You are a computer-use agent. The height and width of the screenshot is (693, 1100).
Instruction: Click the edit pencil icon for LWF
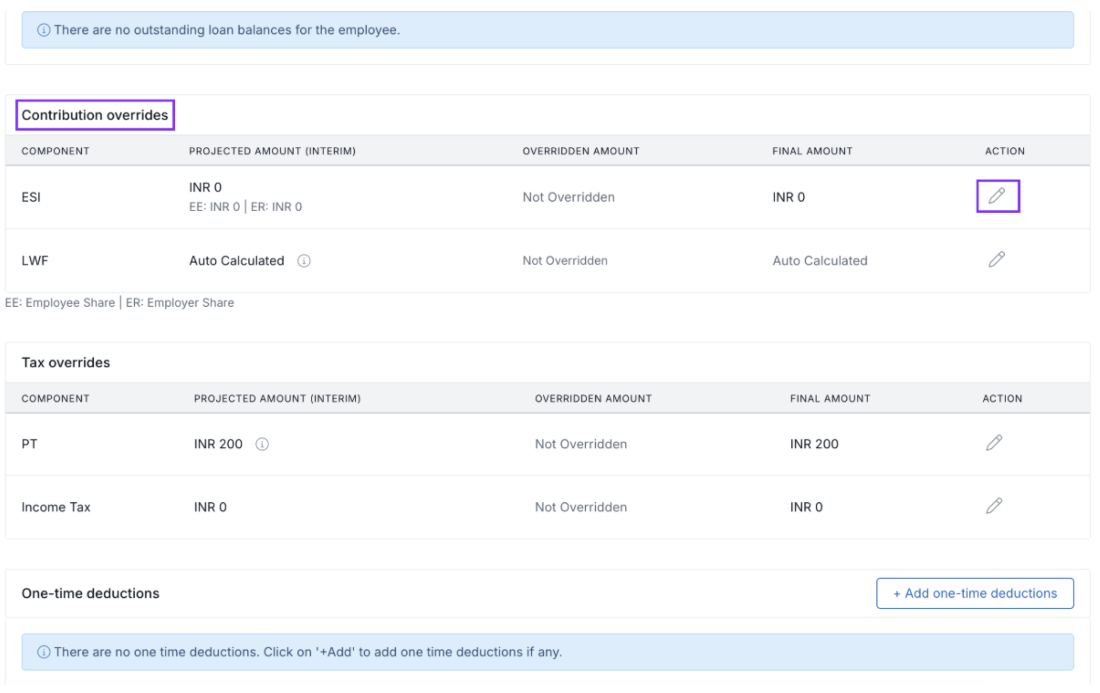(996, 260)
